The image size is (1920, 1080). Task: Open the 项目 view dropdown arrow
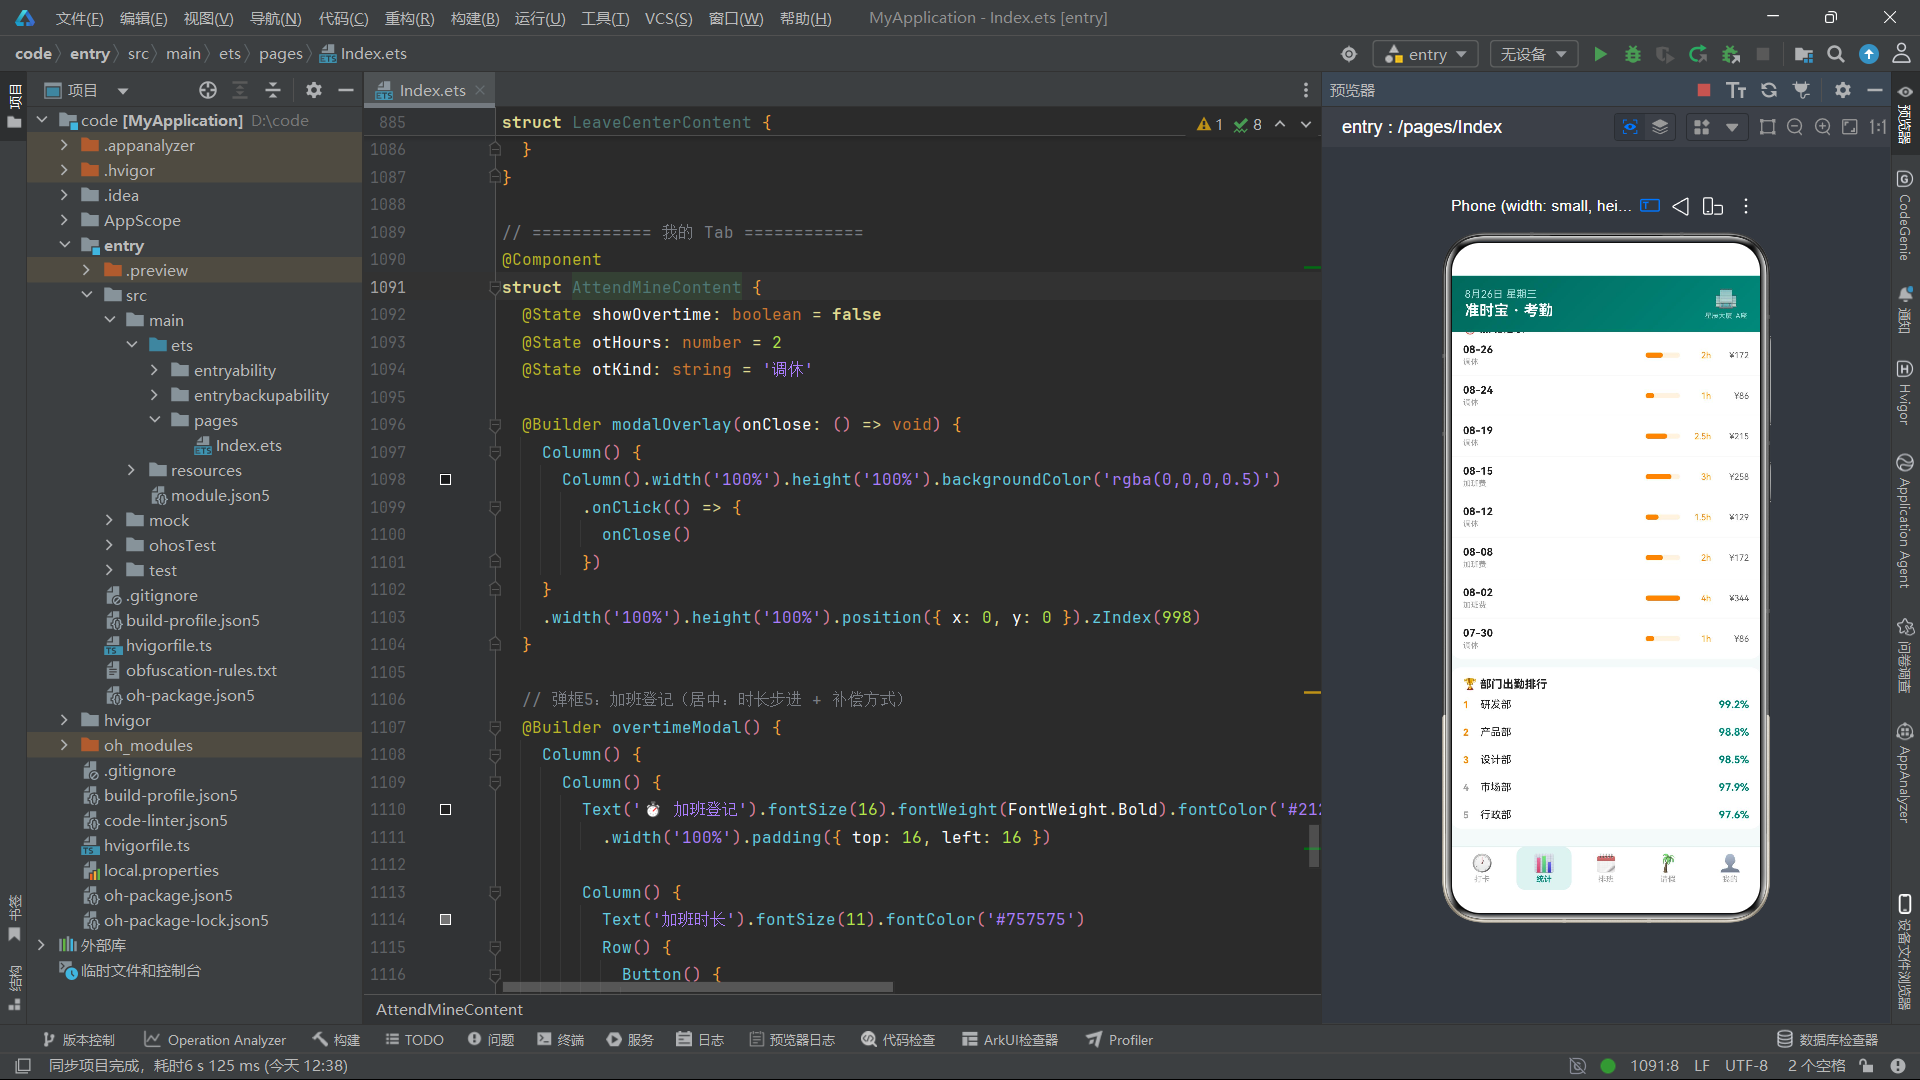123,91
